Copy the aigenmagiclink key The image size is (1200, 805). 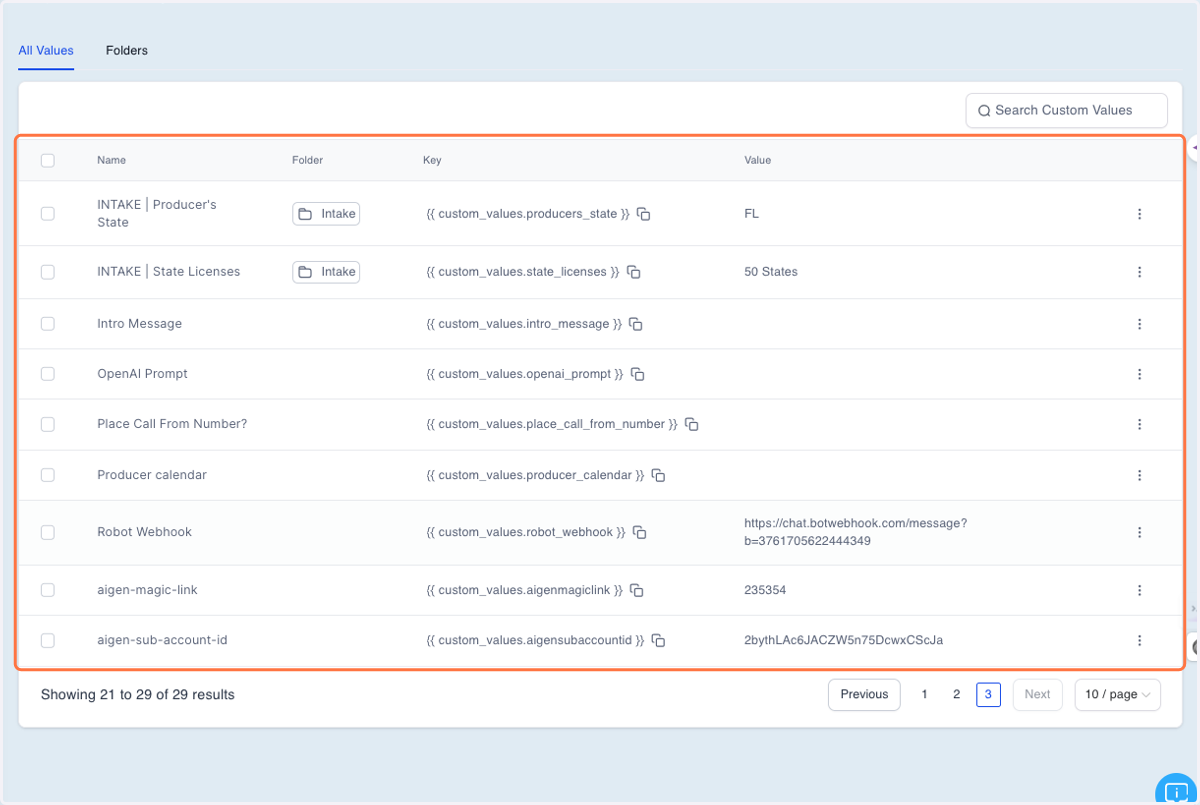pos(636,590)
